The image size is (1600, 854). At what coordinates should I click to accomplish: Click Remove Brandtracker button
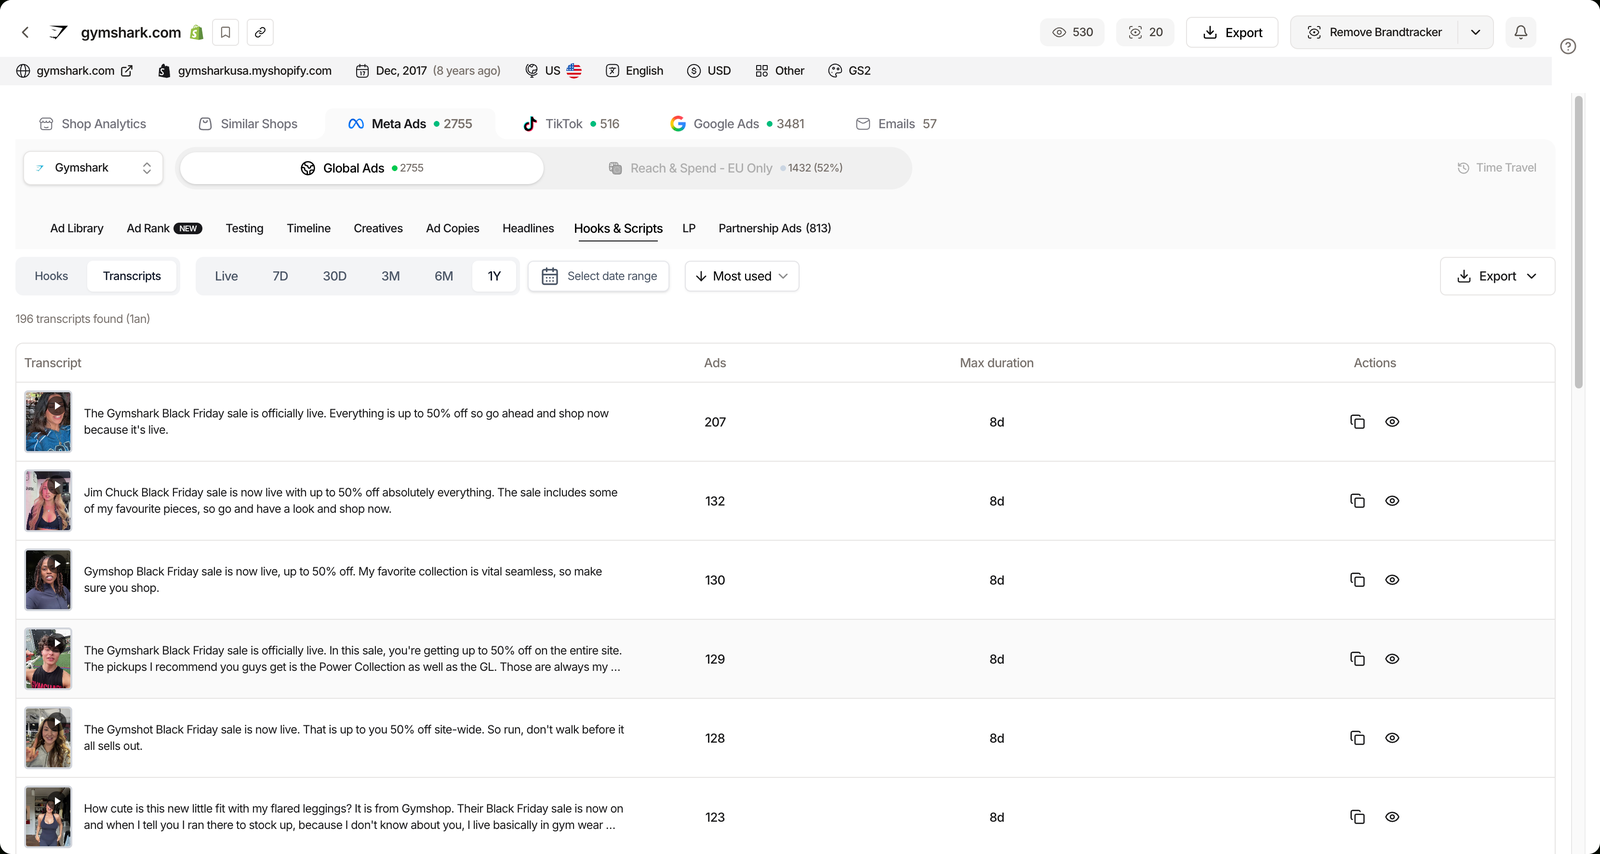[x=1374, y=32]
